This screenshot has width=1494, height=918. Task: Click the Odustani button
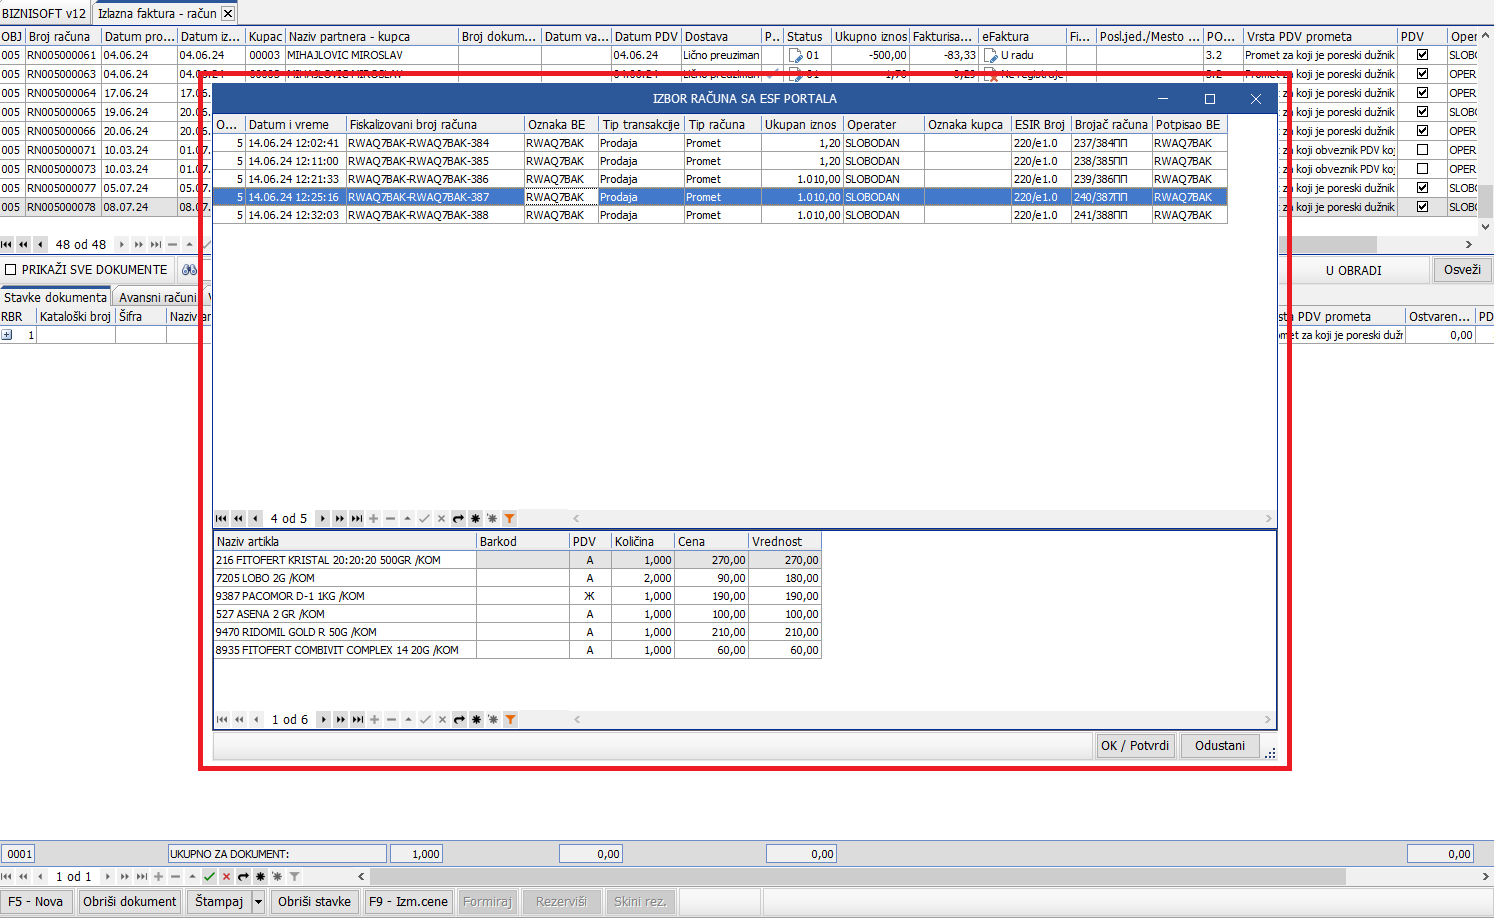1219,745
